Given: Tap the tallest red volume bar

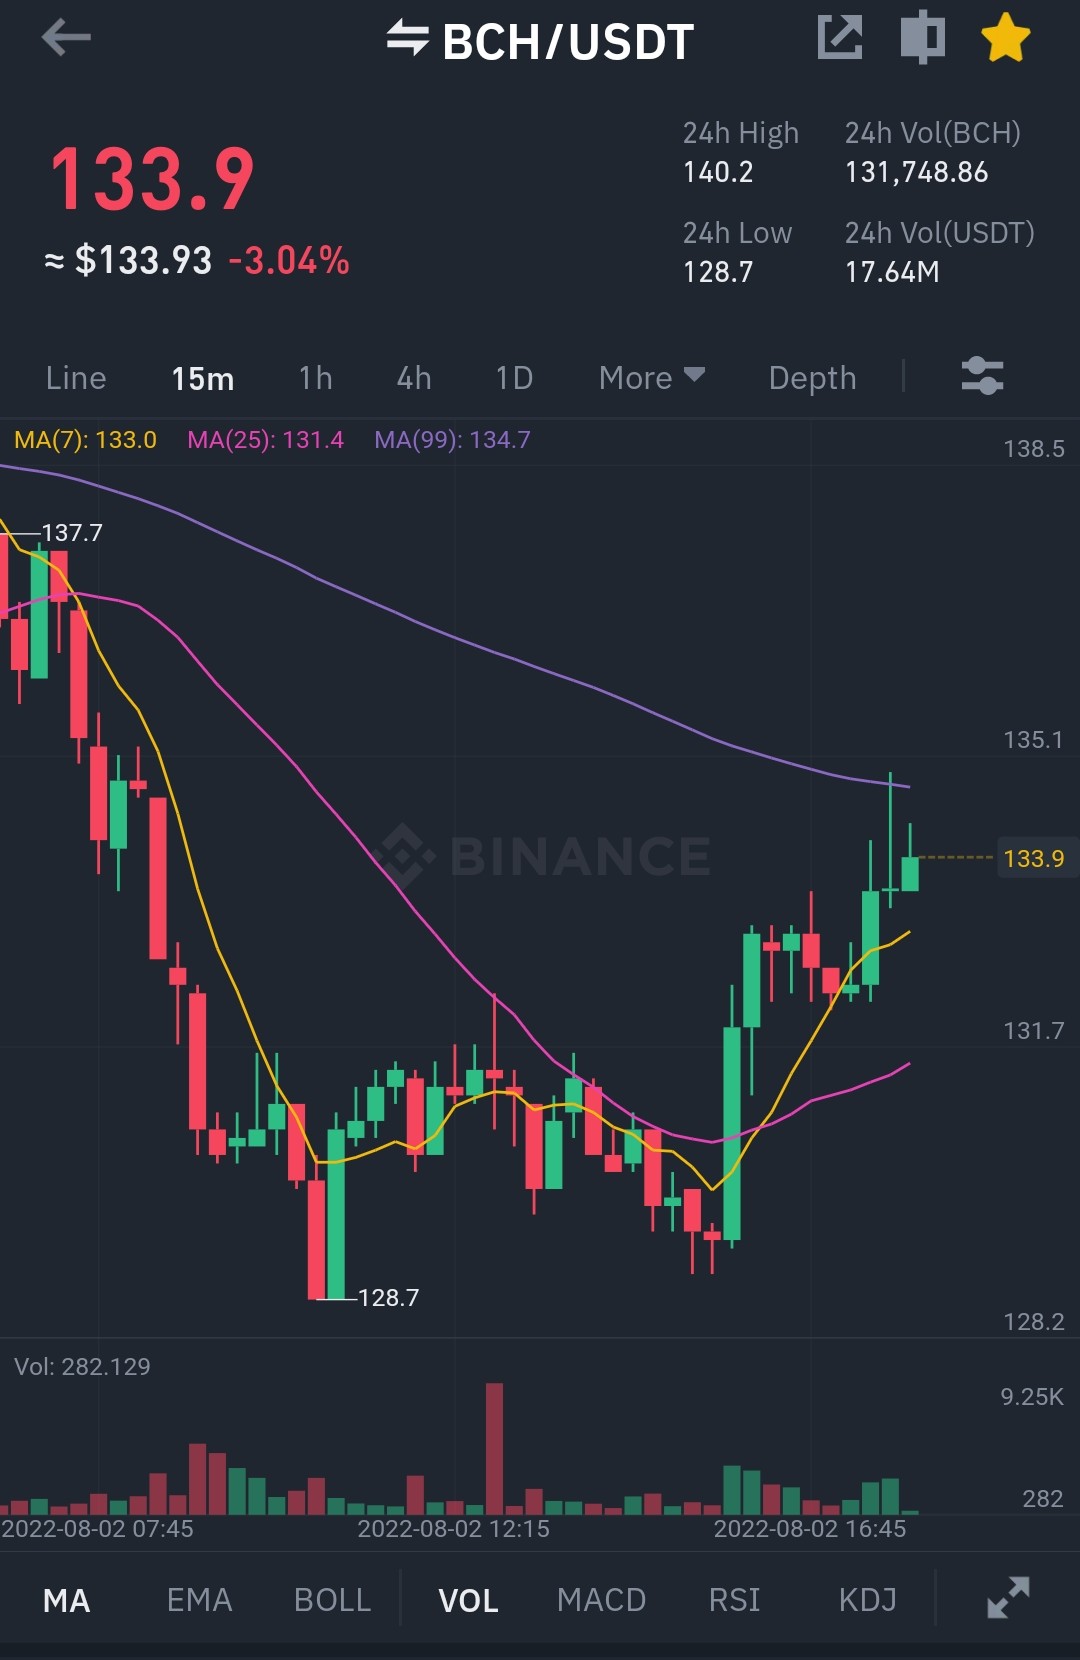Looking at the screenshot, I should pyautogui.click(x=494, y=1448).
